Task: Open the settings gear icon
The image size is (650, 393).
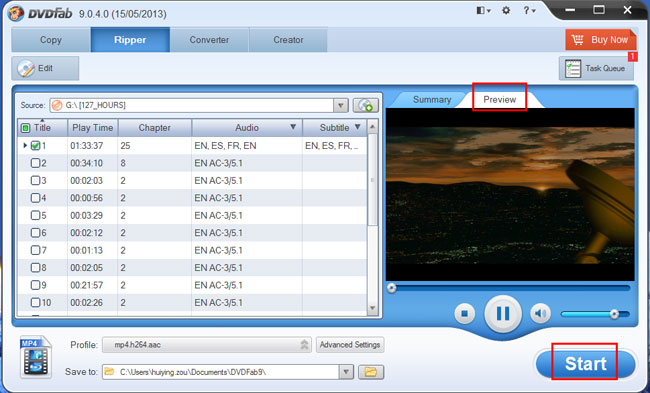Action: coord(506,11)
